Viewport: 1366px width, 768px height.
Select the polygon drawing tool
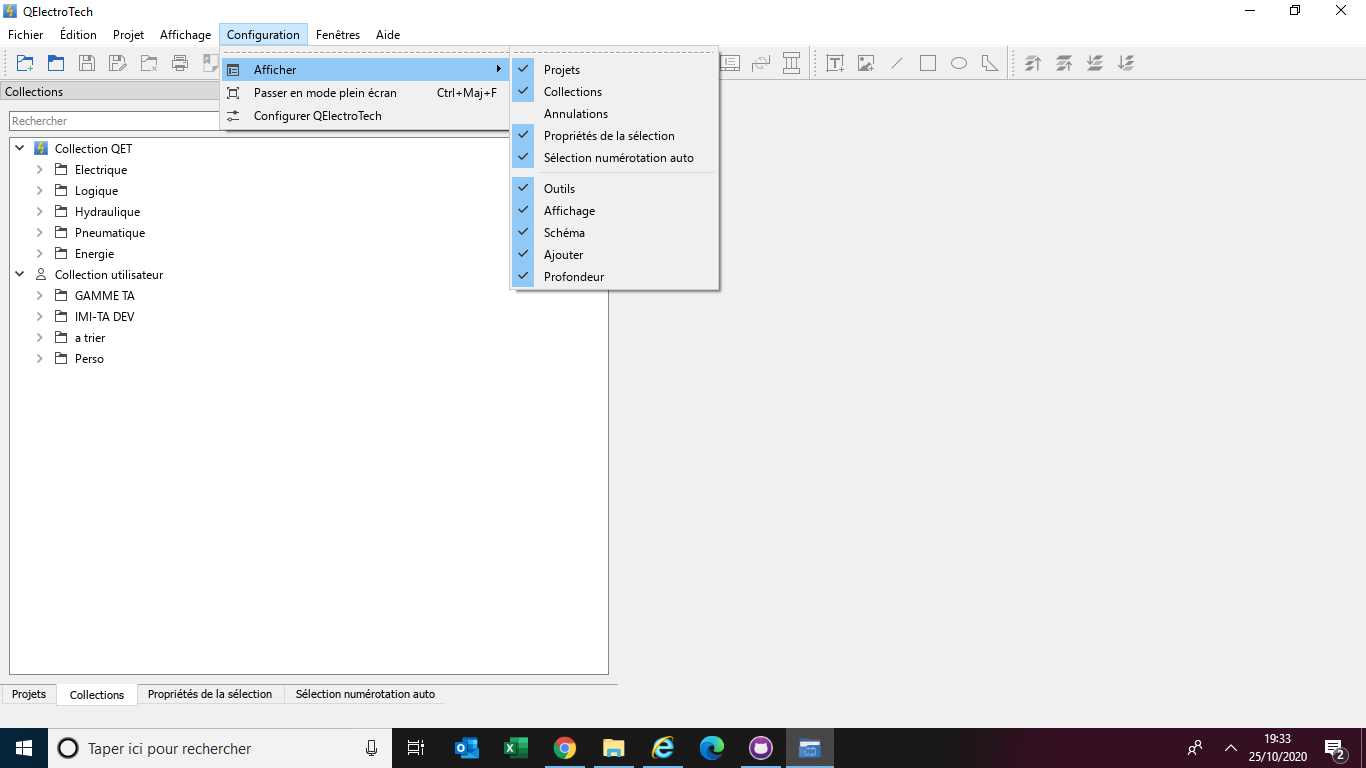(989, 63)
